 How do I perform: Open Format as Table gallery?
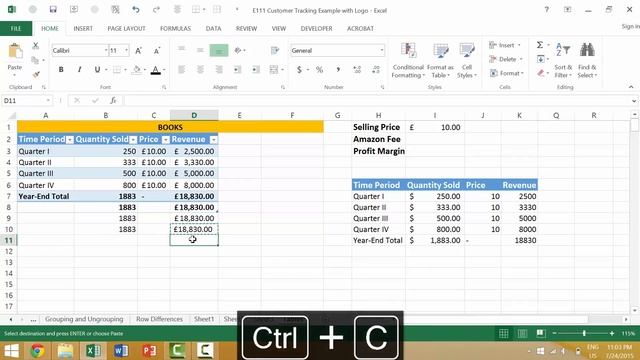[x=440, y=60]
